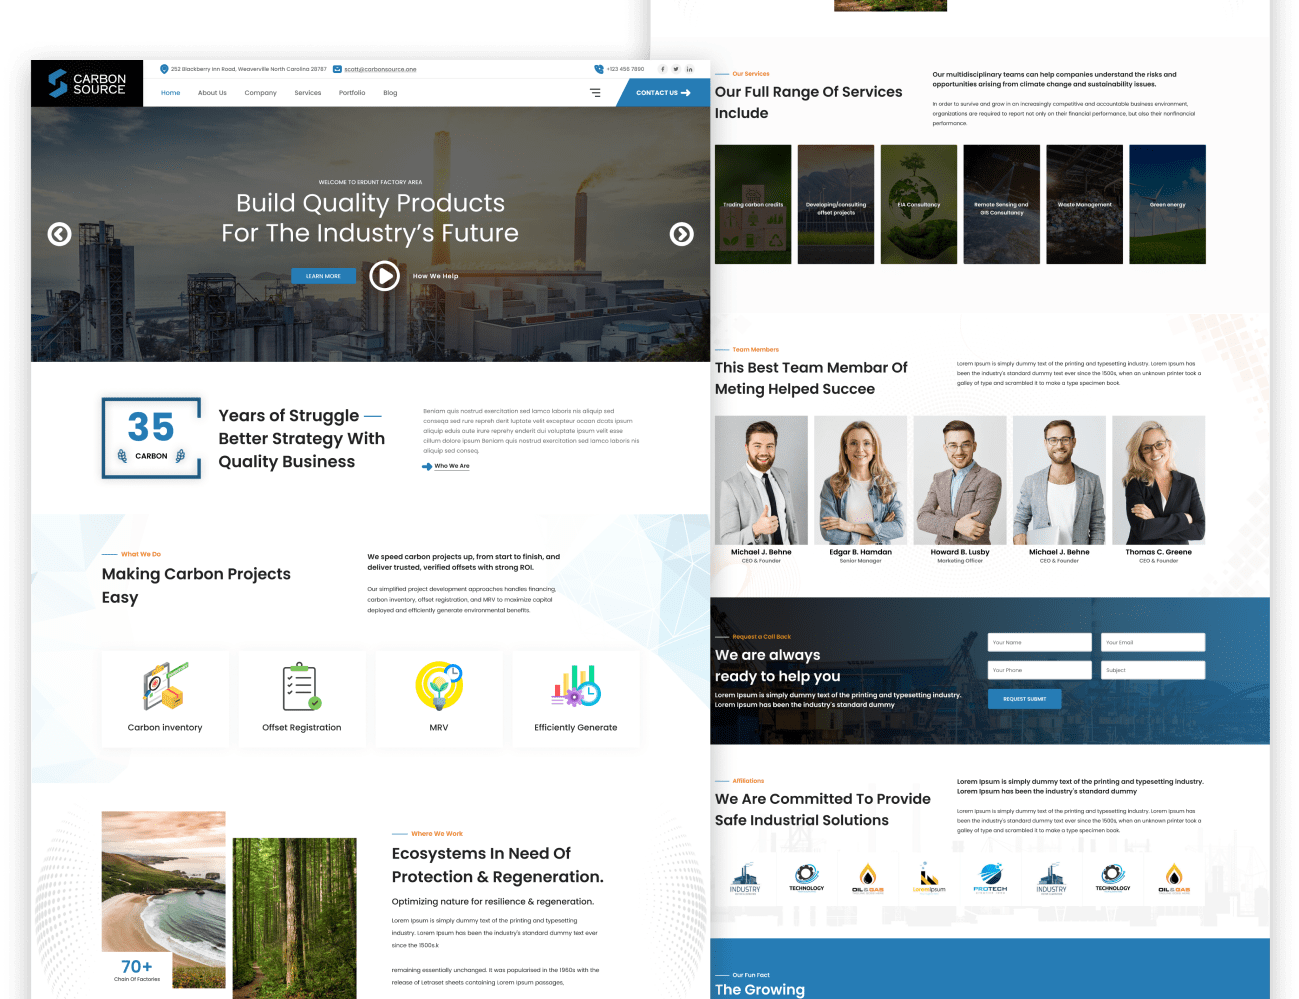
Task: Select the MRV lightbulb icon card
Action: click(x=439, y=699)
